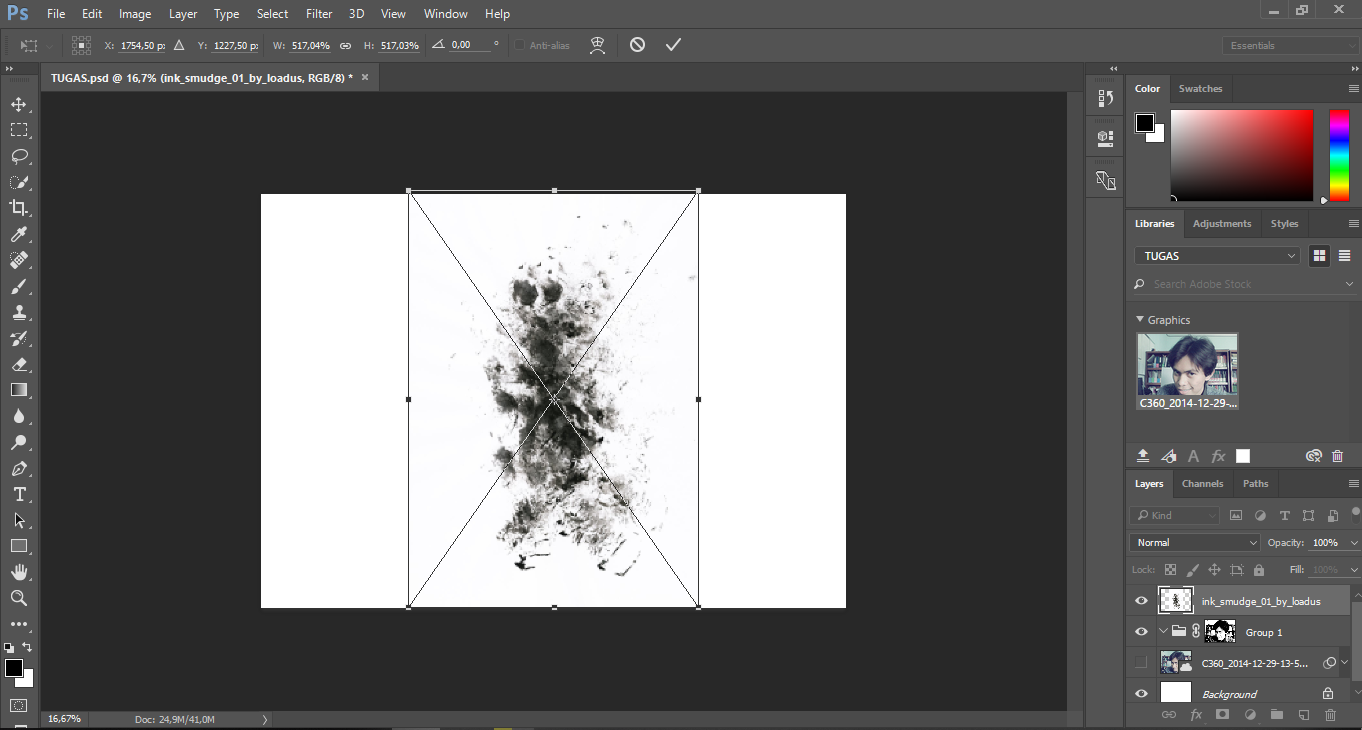Viewport: 1362px width, 730px height.
Task: Pick a color from the Color panel gradient
Action: click(x=1240, y=155)
